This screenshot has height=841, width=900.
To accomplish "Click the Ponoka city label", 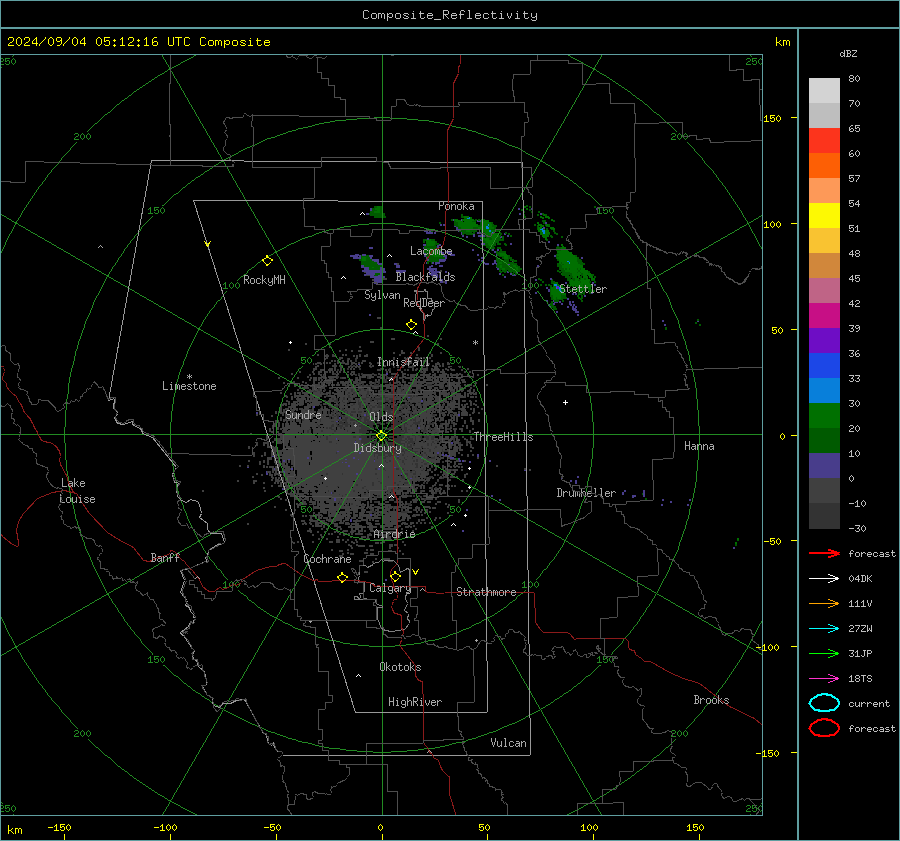I will pyautogui.click(x=456, y=206).
